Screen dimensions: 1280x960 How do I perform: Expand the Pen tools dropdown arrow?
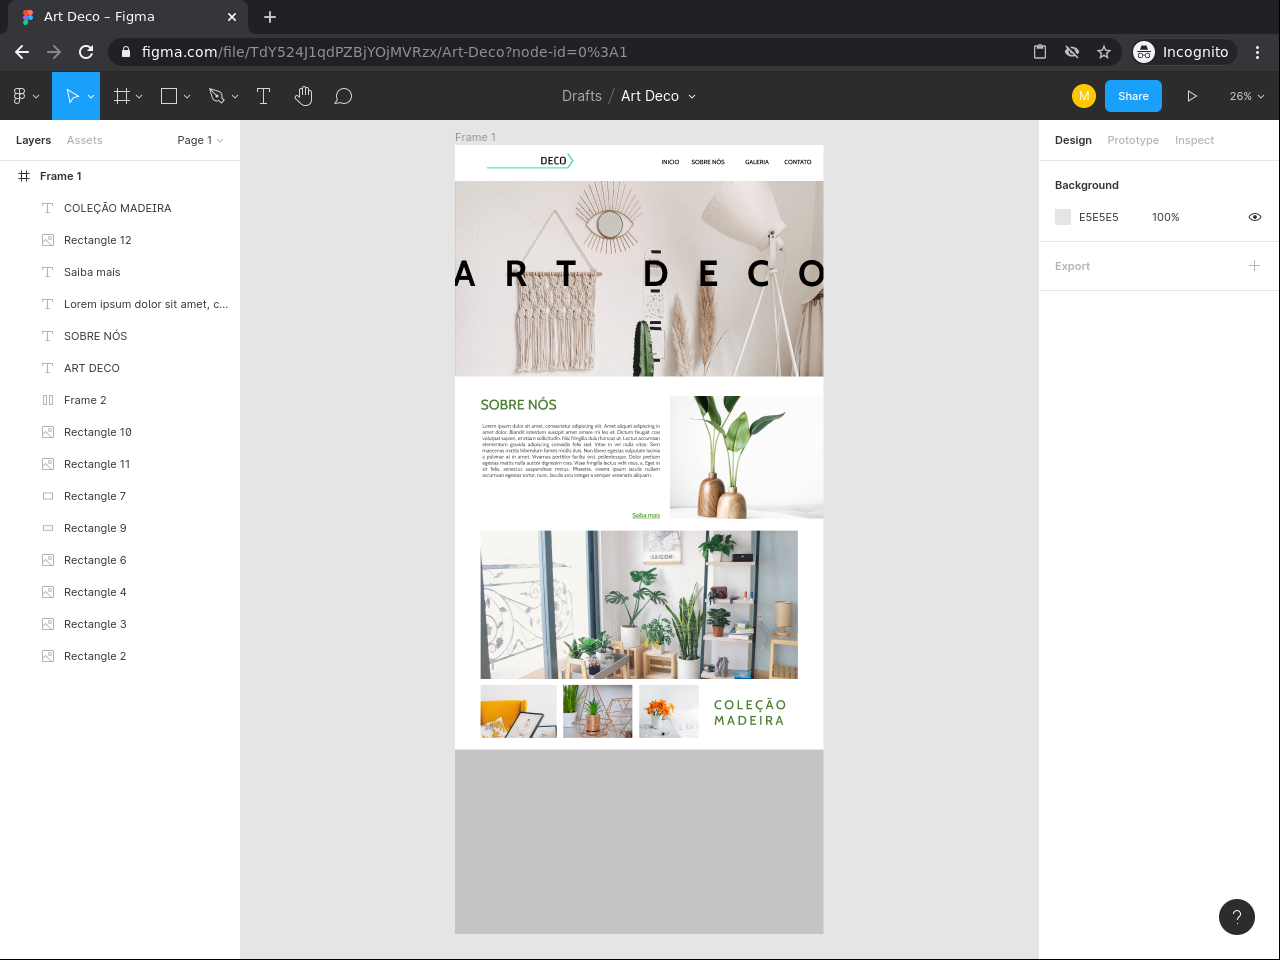point(235,97)
